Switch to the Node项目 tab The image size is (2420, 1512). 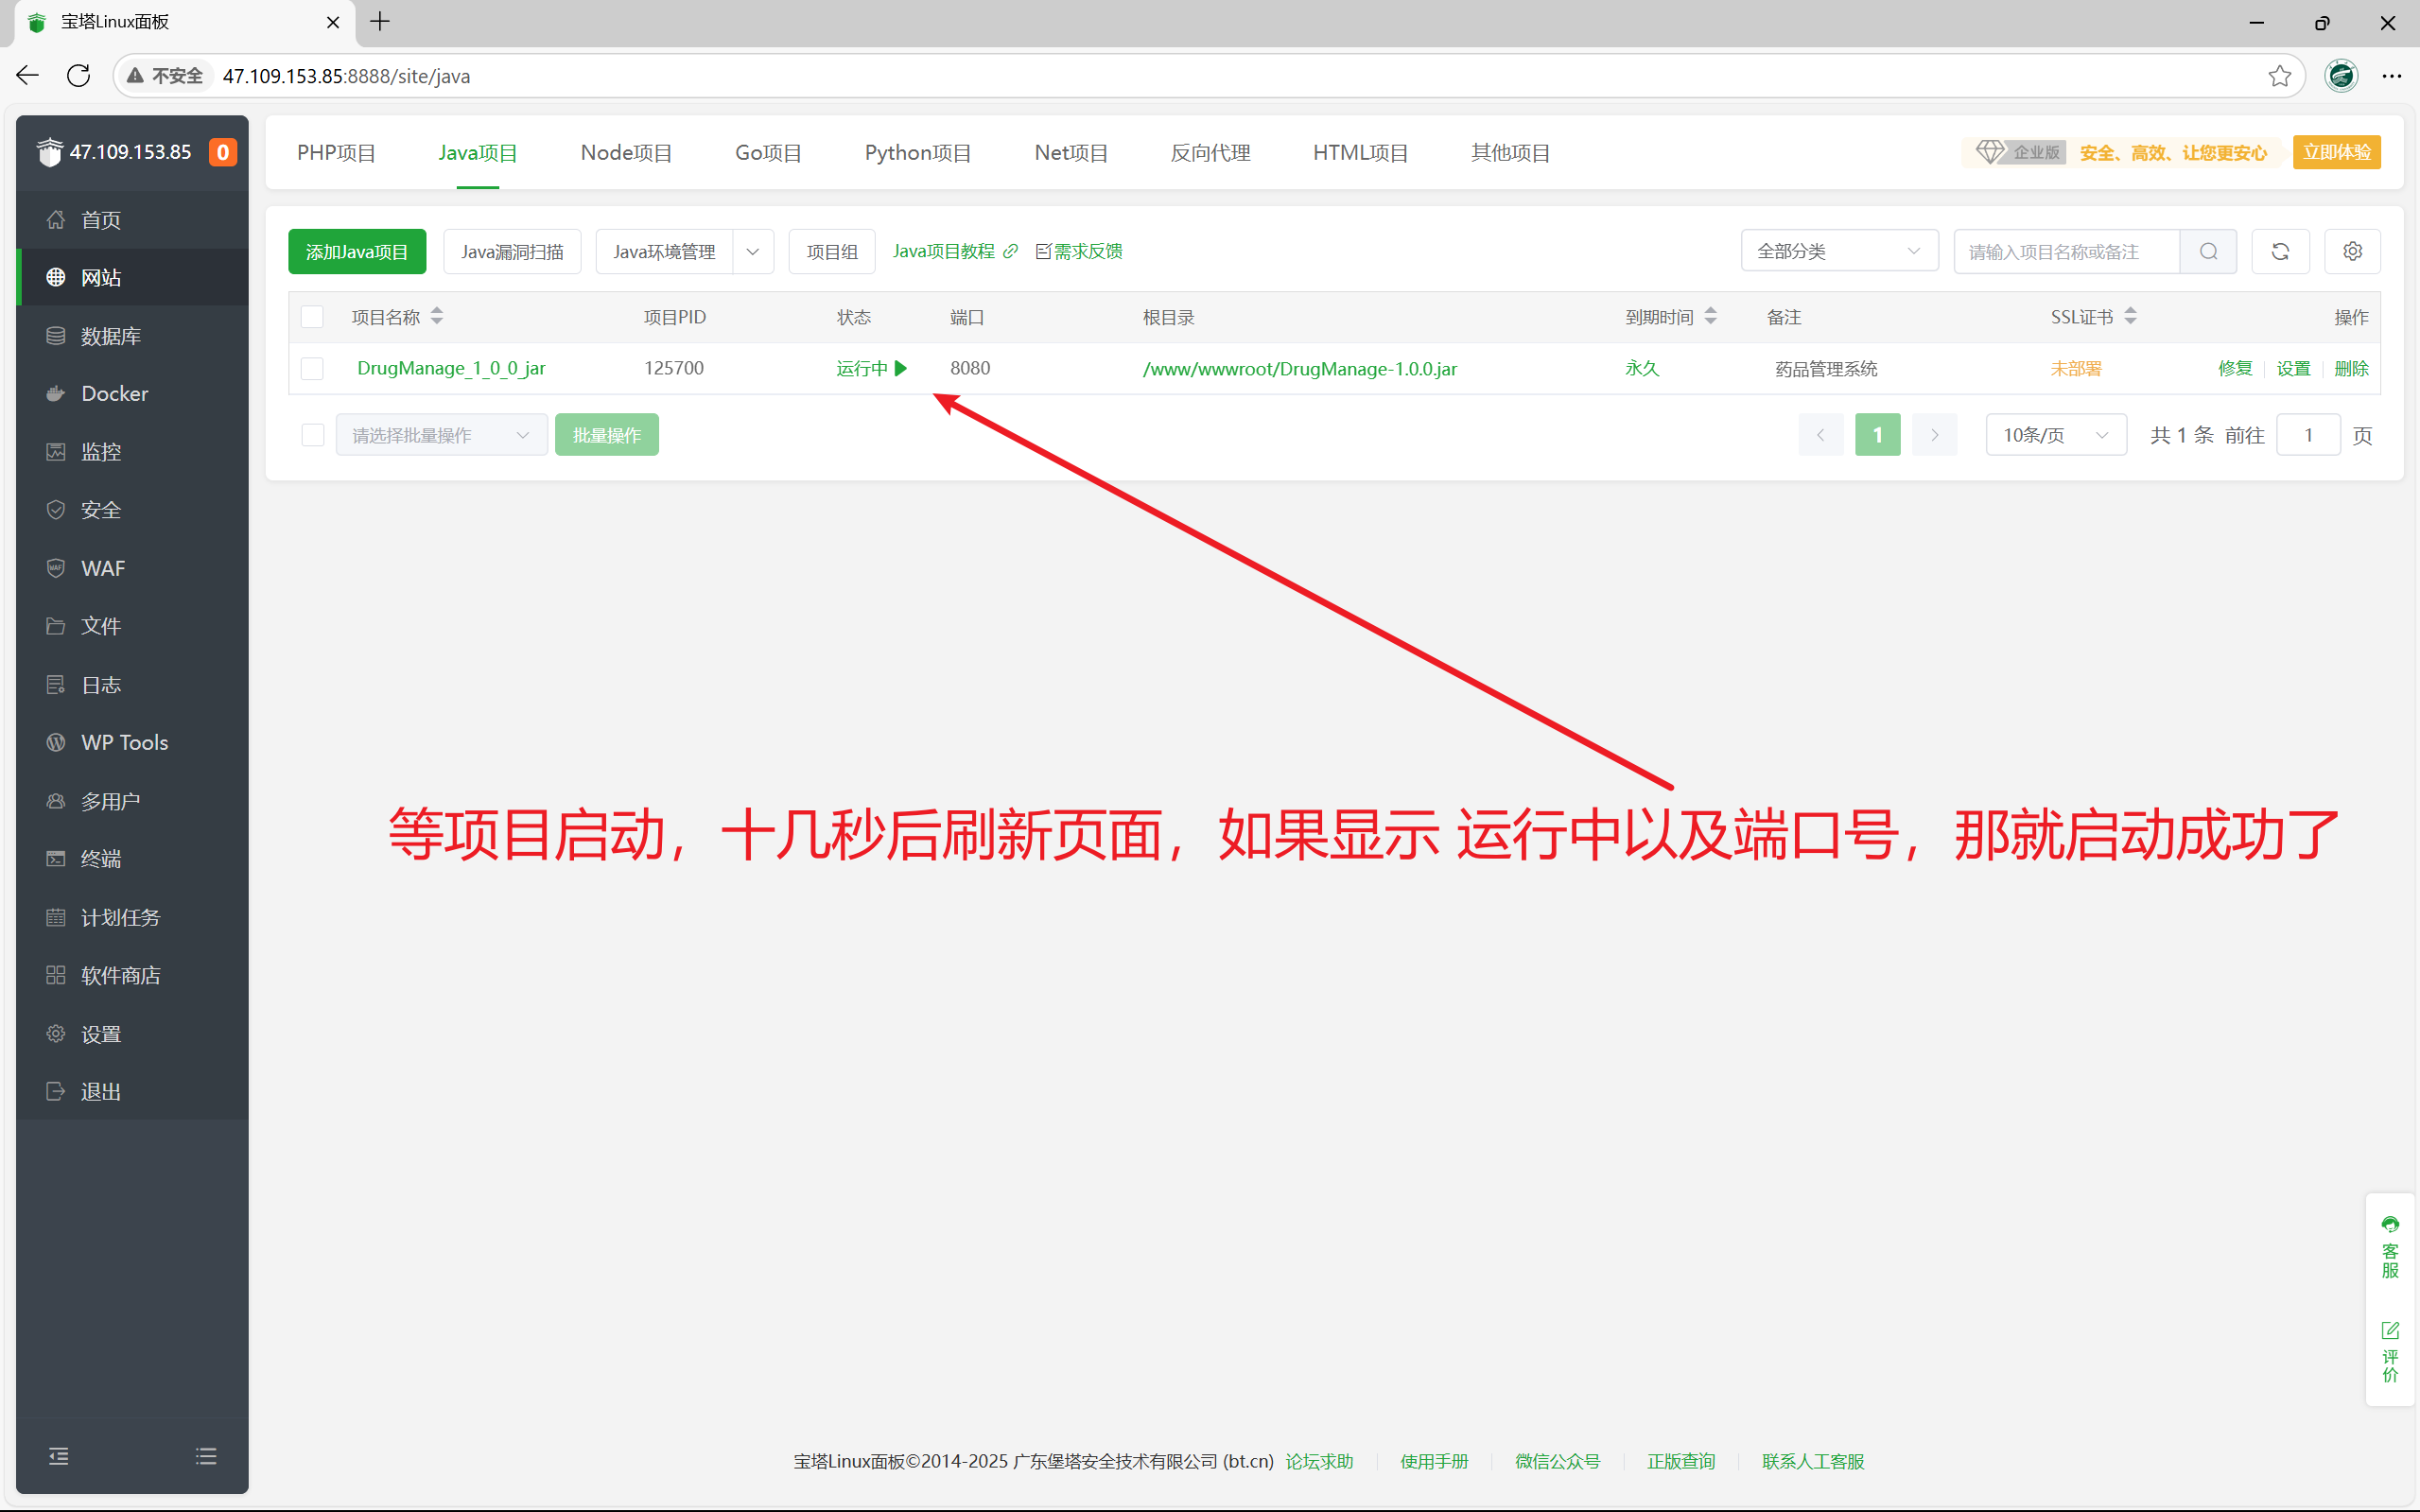point(626,153)
